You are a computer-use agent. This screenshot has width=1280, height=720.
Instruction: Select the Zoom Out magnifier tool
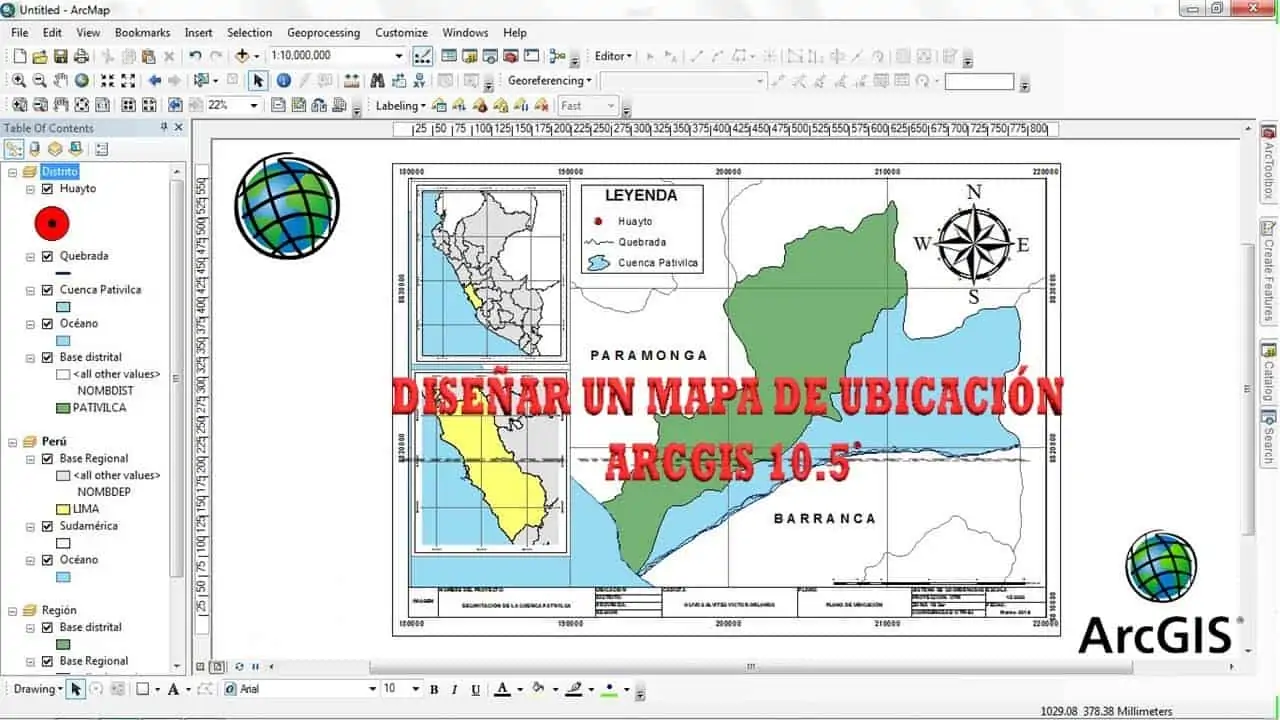[40, 81]
